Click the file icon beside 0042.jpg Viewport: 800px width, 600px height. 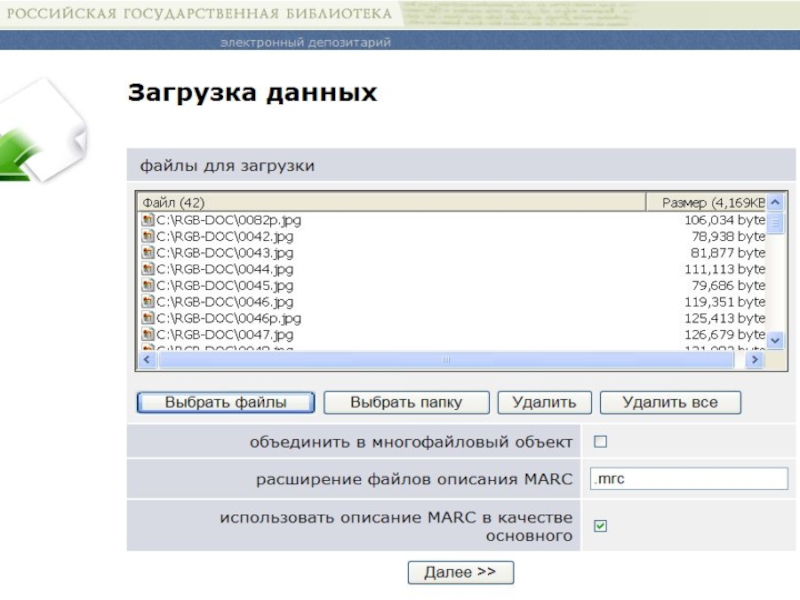pyautogui.click(x=148, y=236)
